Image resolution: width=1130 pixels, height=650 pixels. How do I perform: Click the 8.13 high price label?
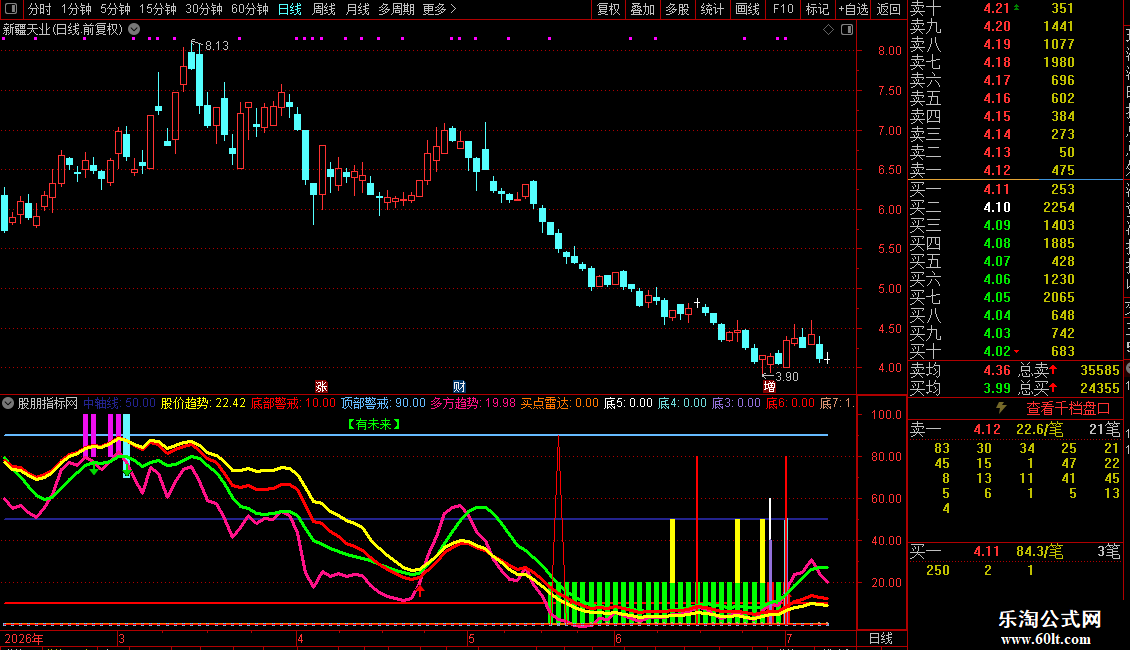point(216,46)
